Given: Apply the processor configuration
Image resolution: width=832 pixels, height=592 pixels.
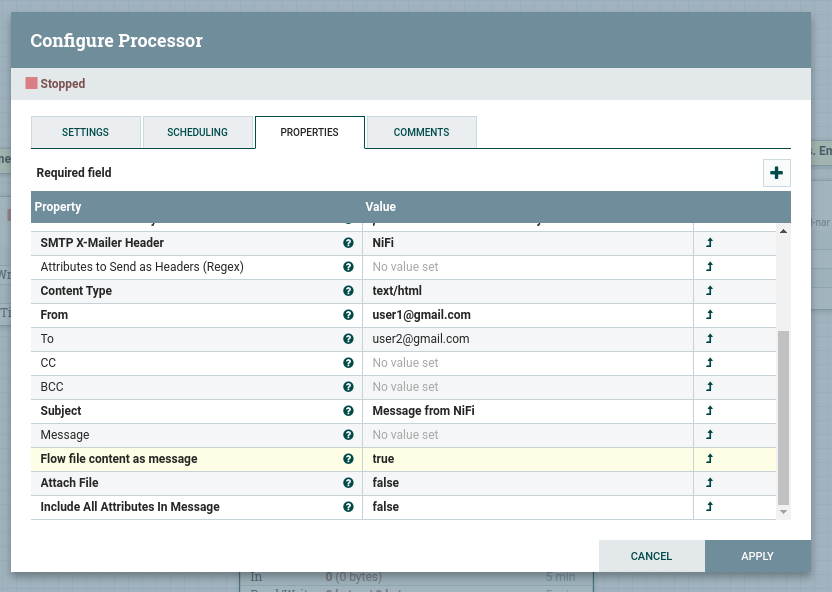Looking at the screenshot, I should (x=757, y=556).
